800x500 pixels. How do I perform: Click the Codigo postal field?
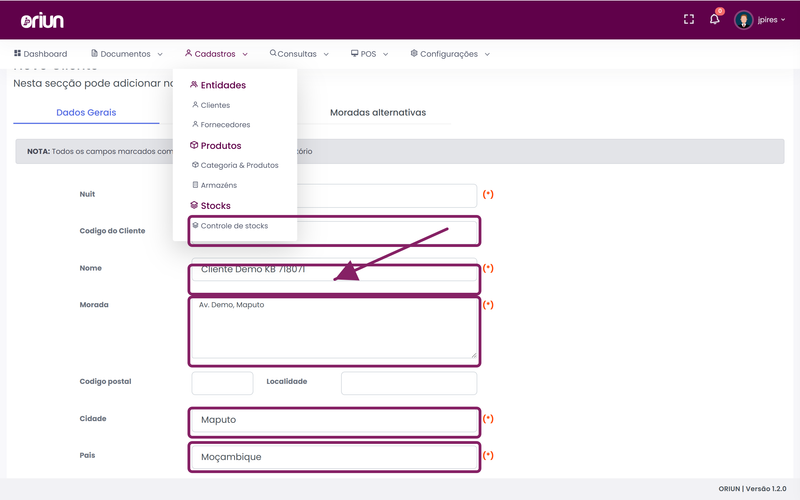pos(222,383)
